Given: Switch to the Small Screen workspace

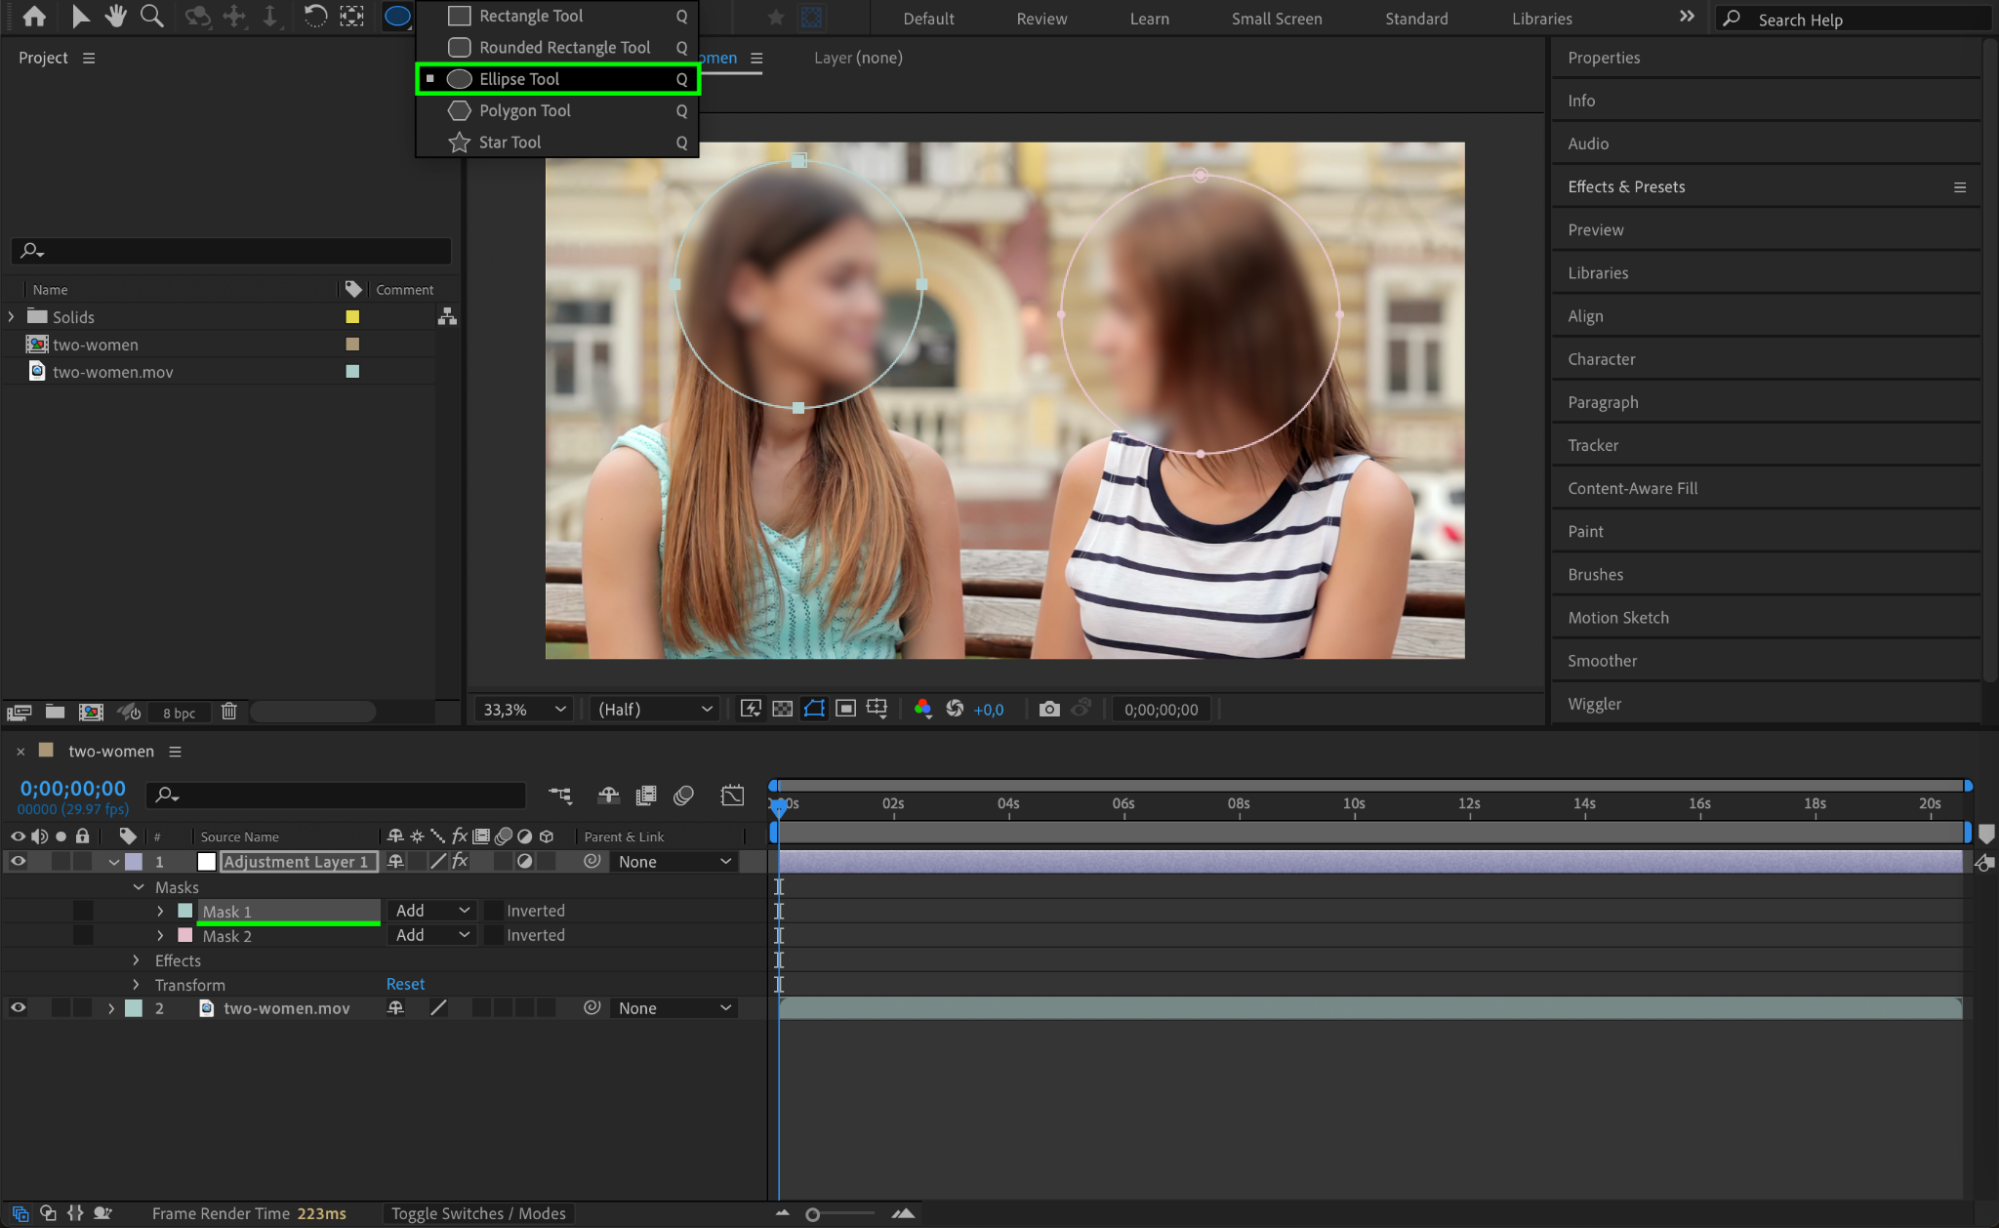Looking at the screenshot, I should 1276,18.
